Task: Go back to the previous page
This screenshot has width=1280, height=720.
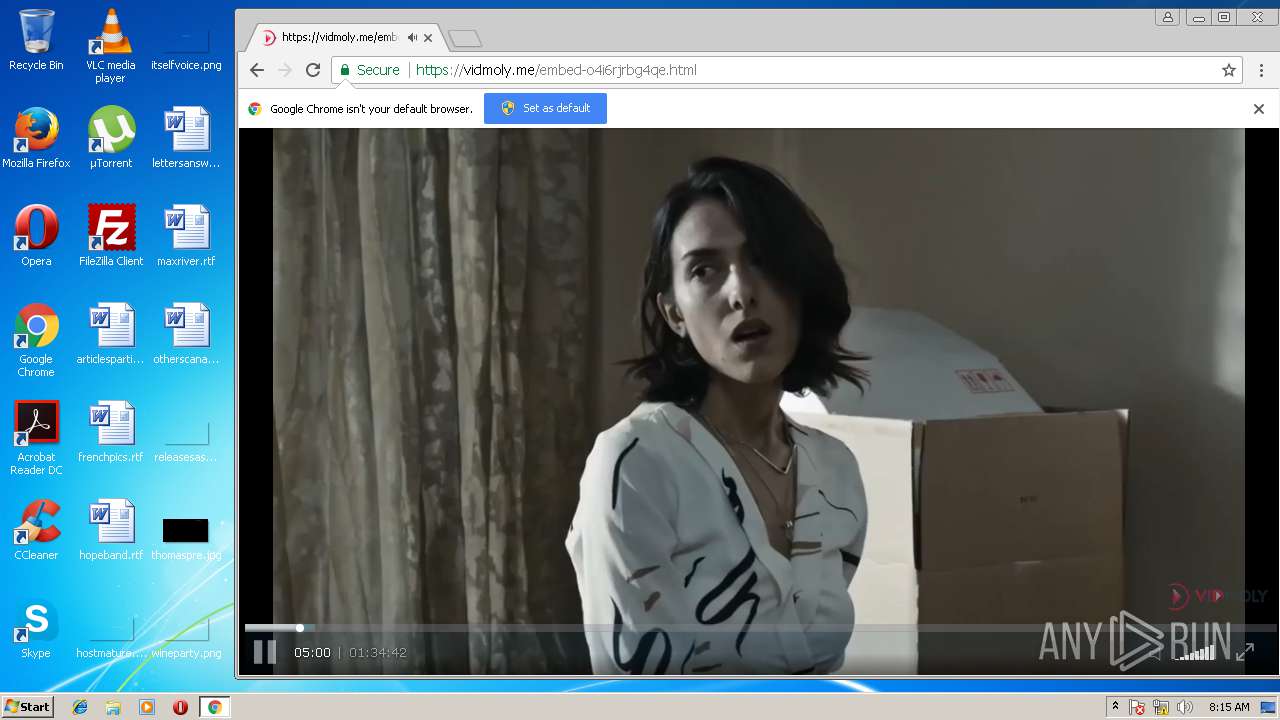Action: point(257,70)
